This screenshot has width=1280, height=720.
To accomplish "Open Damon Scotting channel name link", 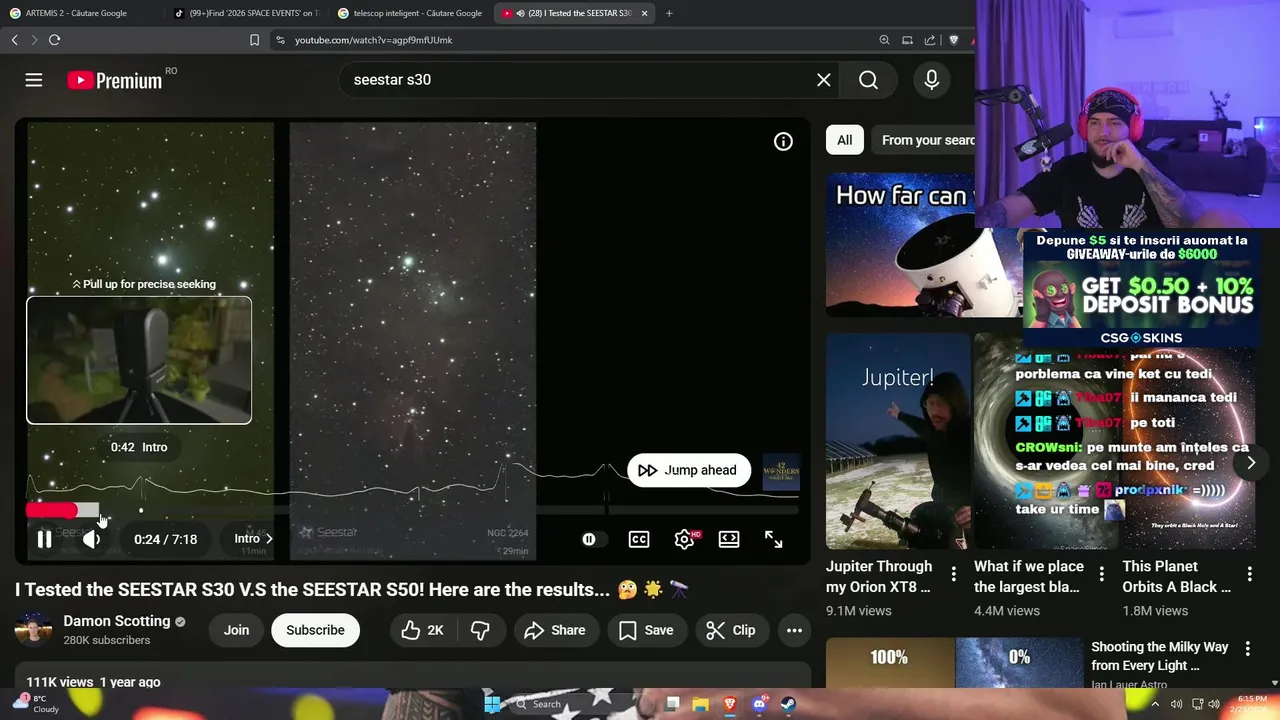I will tap(117, 621).
